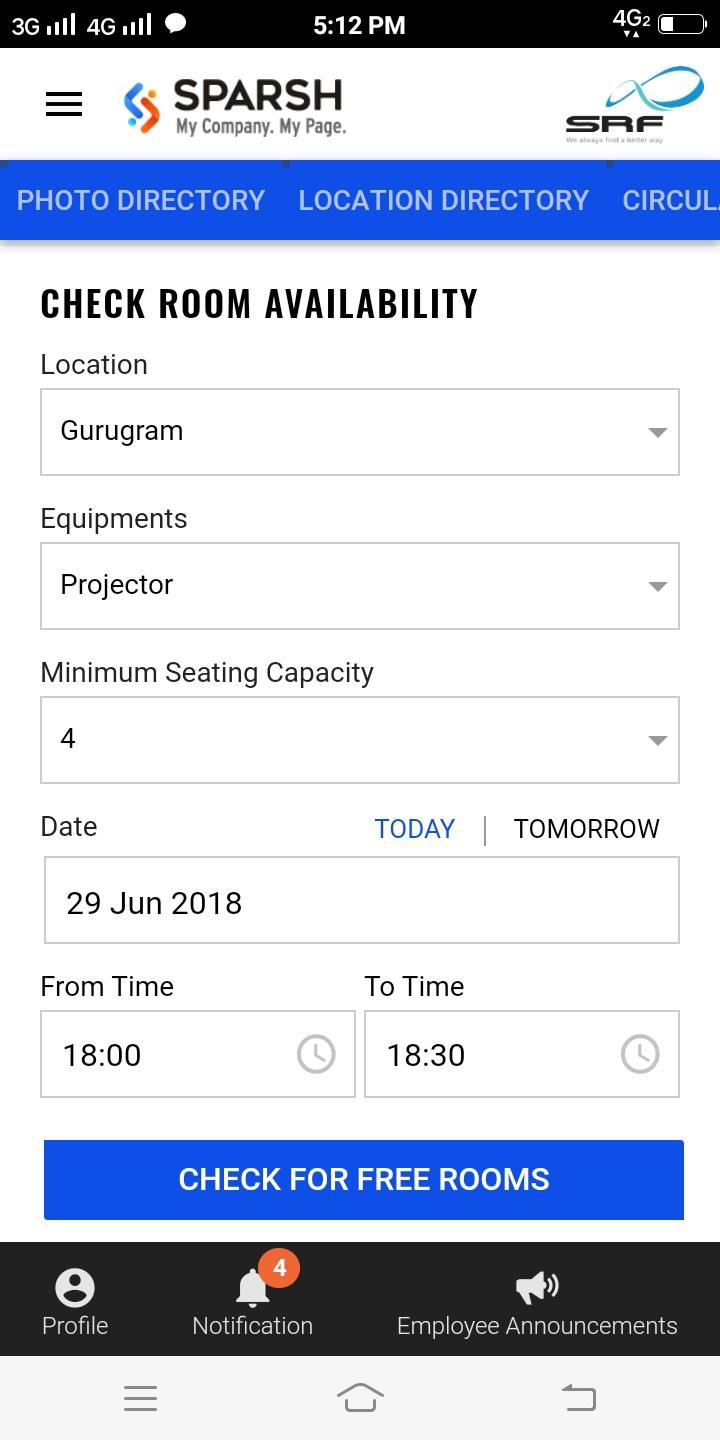Expand the Equipments dropdown showing Projector

tap(360, 586)
